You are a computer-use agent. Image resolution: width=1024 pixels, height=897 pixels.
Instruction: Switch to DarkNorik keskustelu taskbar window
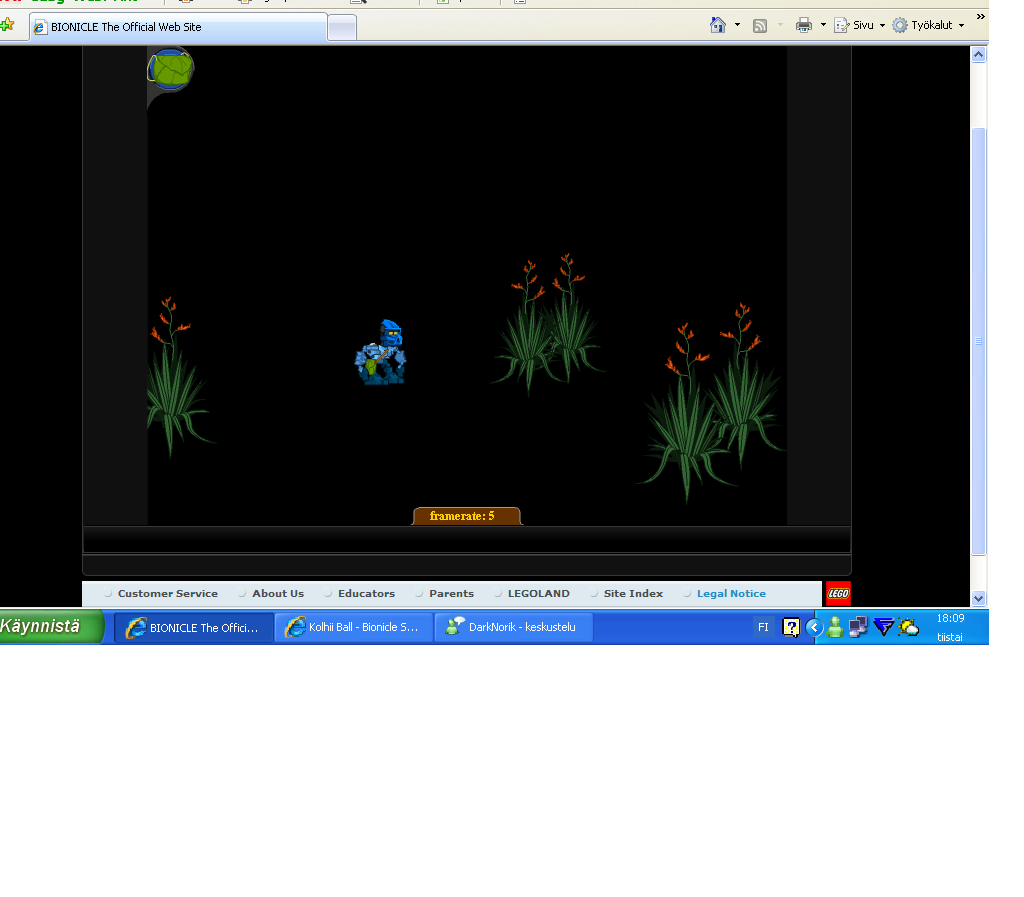pos(514,627)
